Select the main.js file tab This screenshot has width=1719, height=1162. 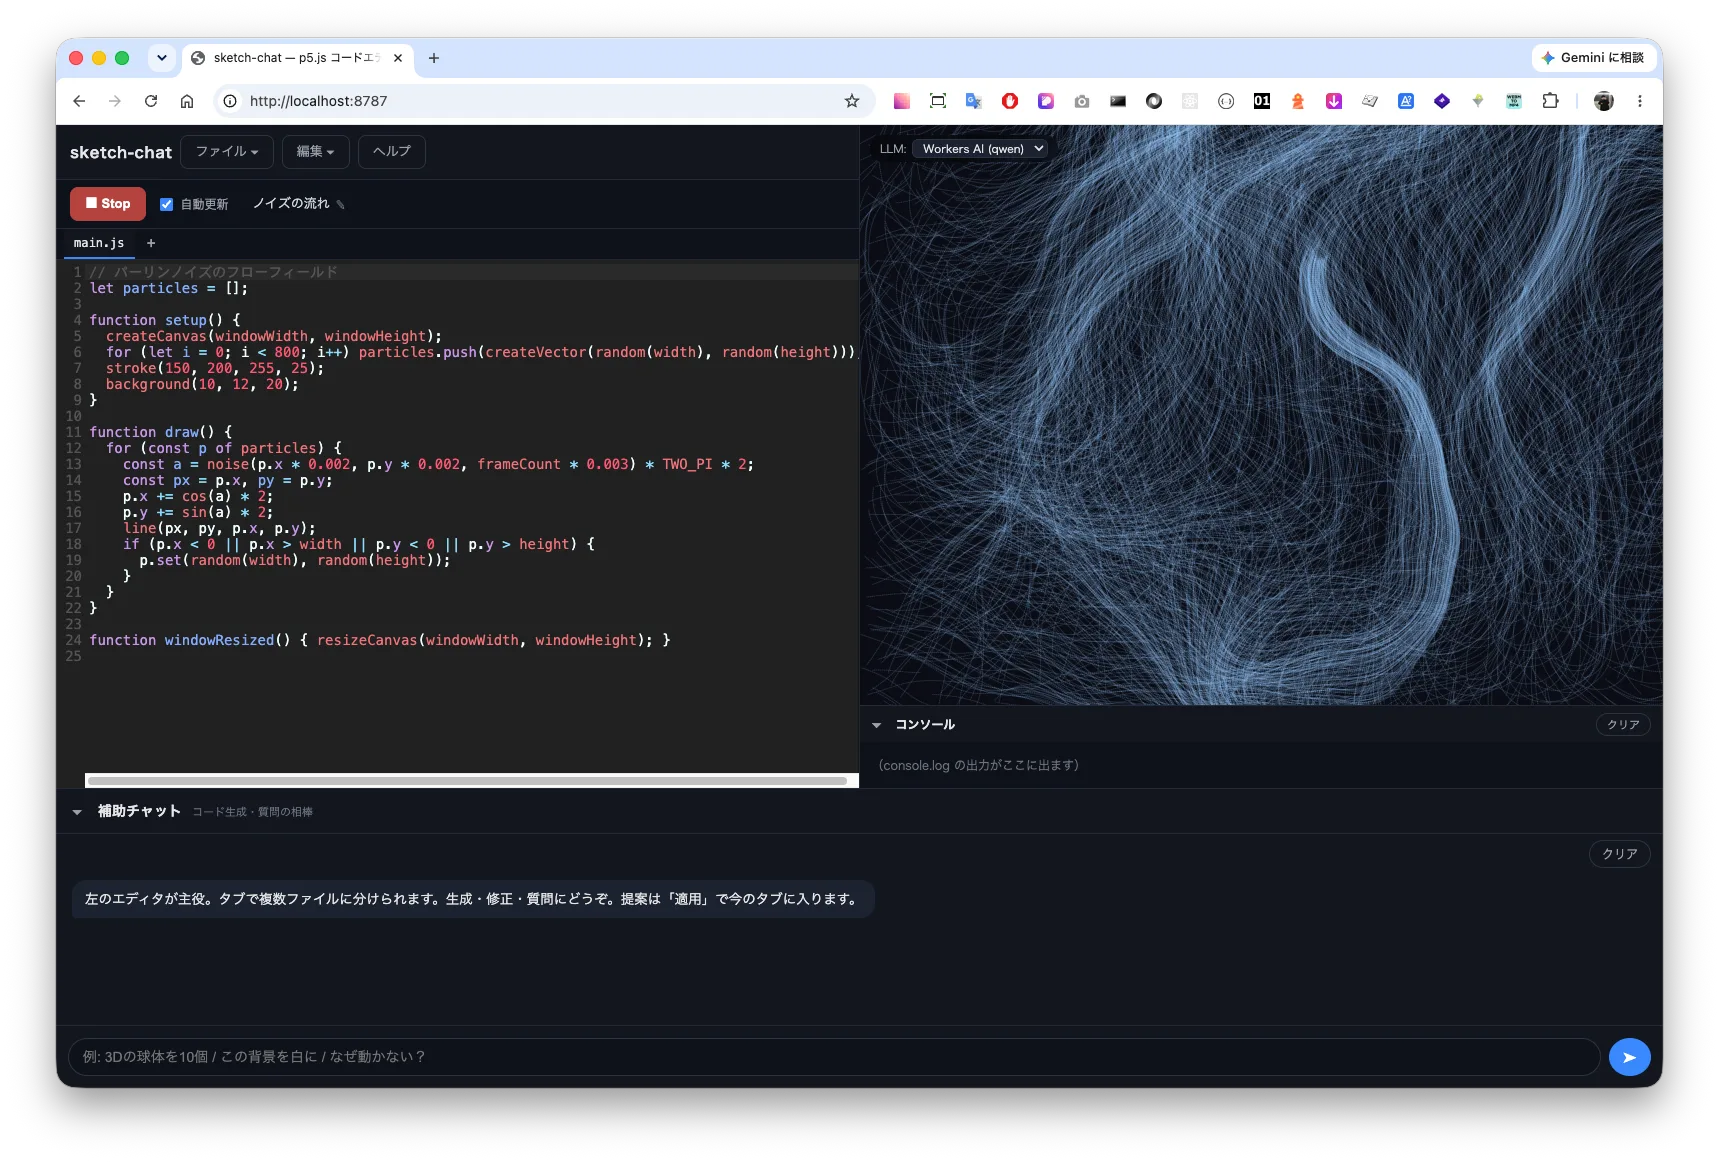pos(98,243)
